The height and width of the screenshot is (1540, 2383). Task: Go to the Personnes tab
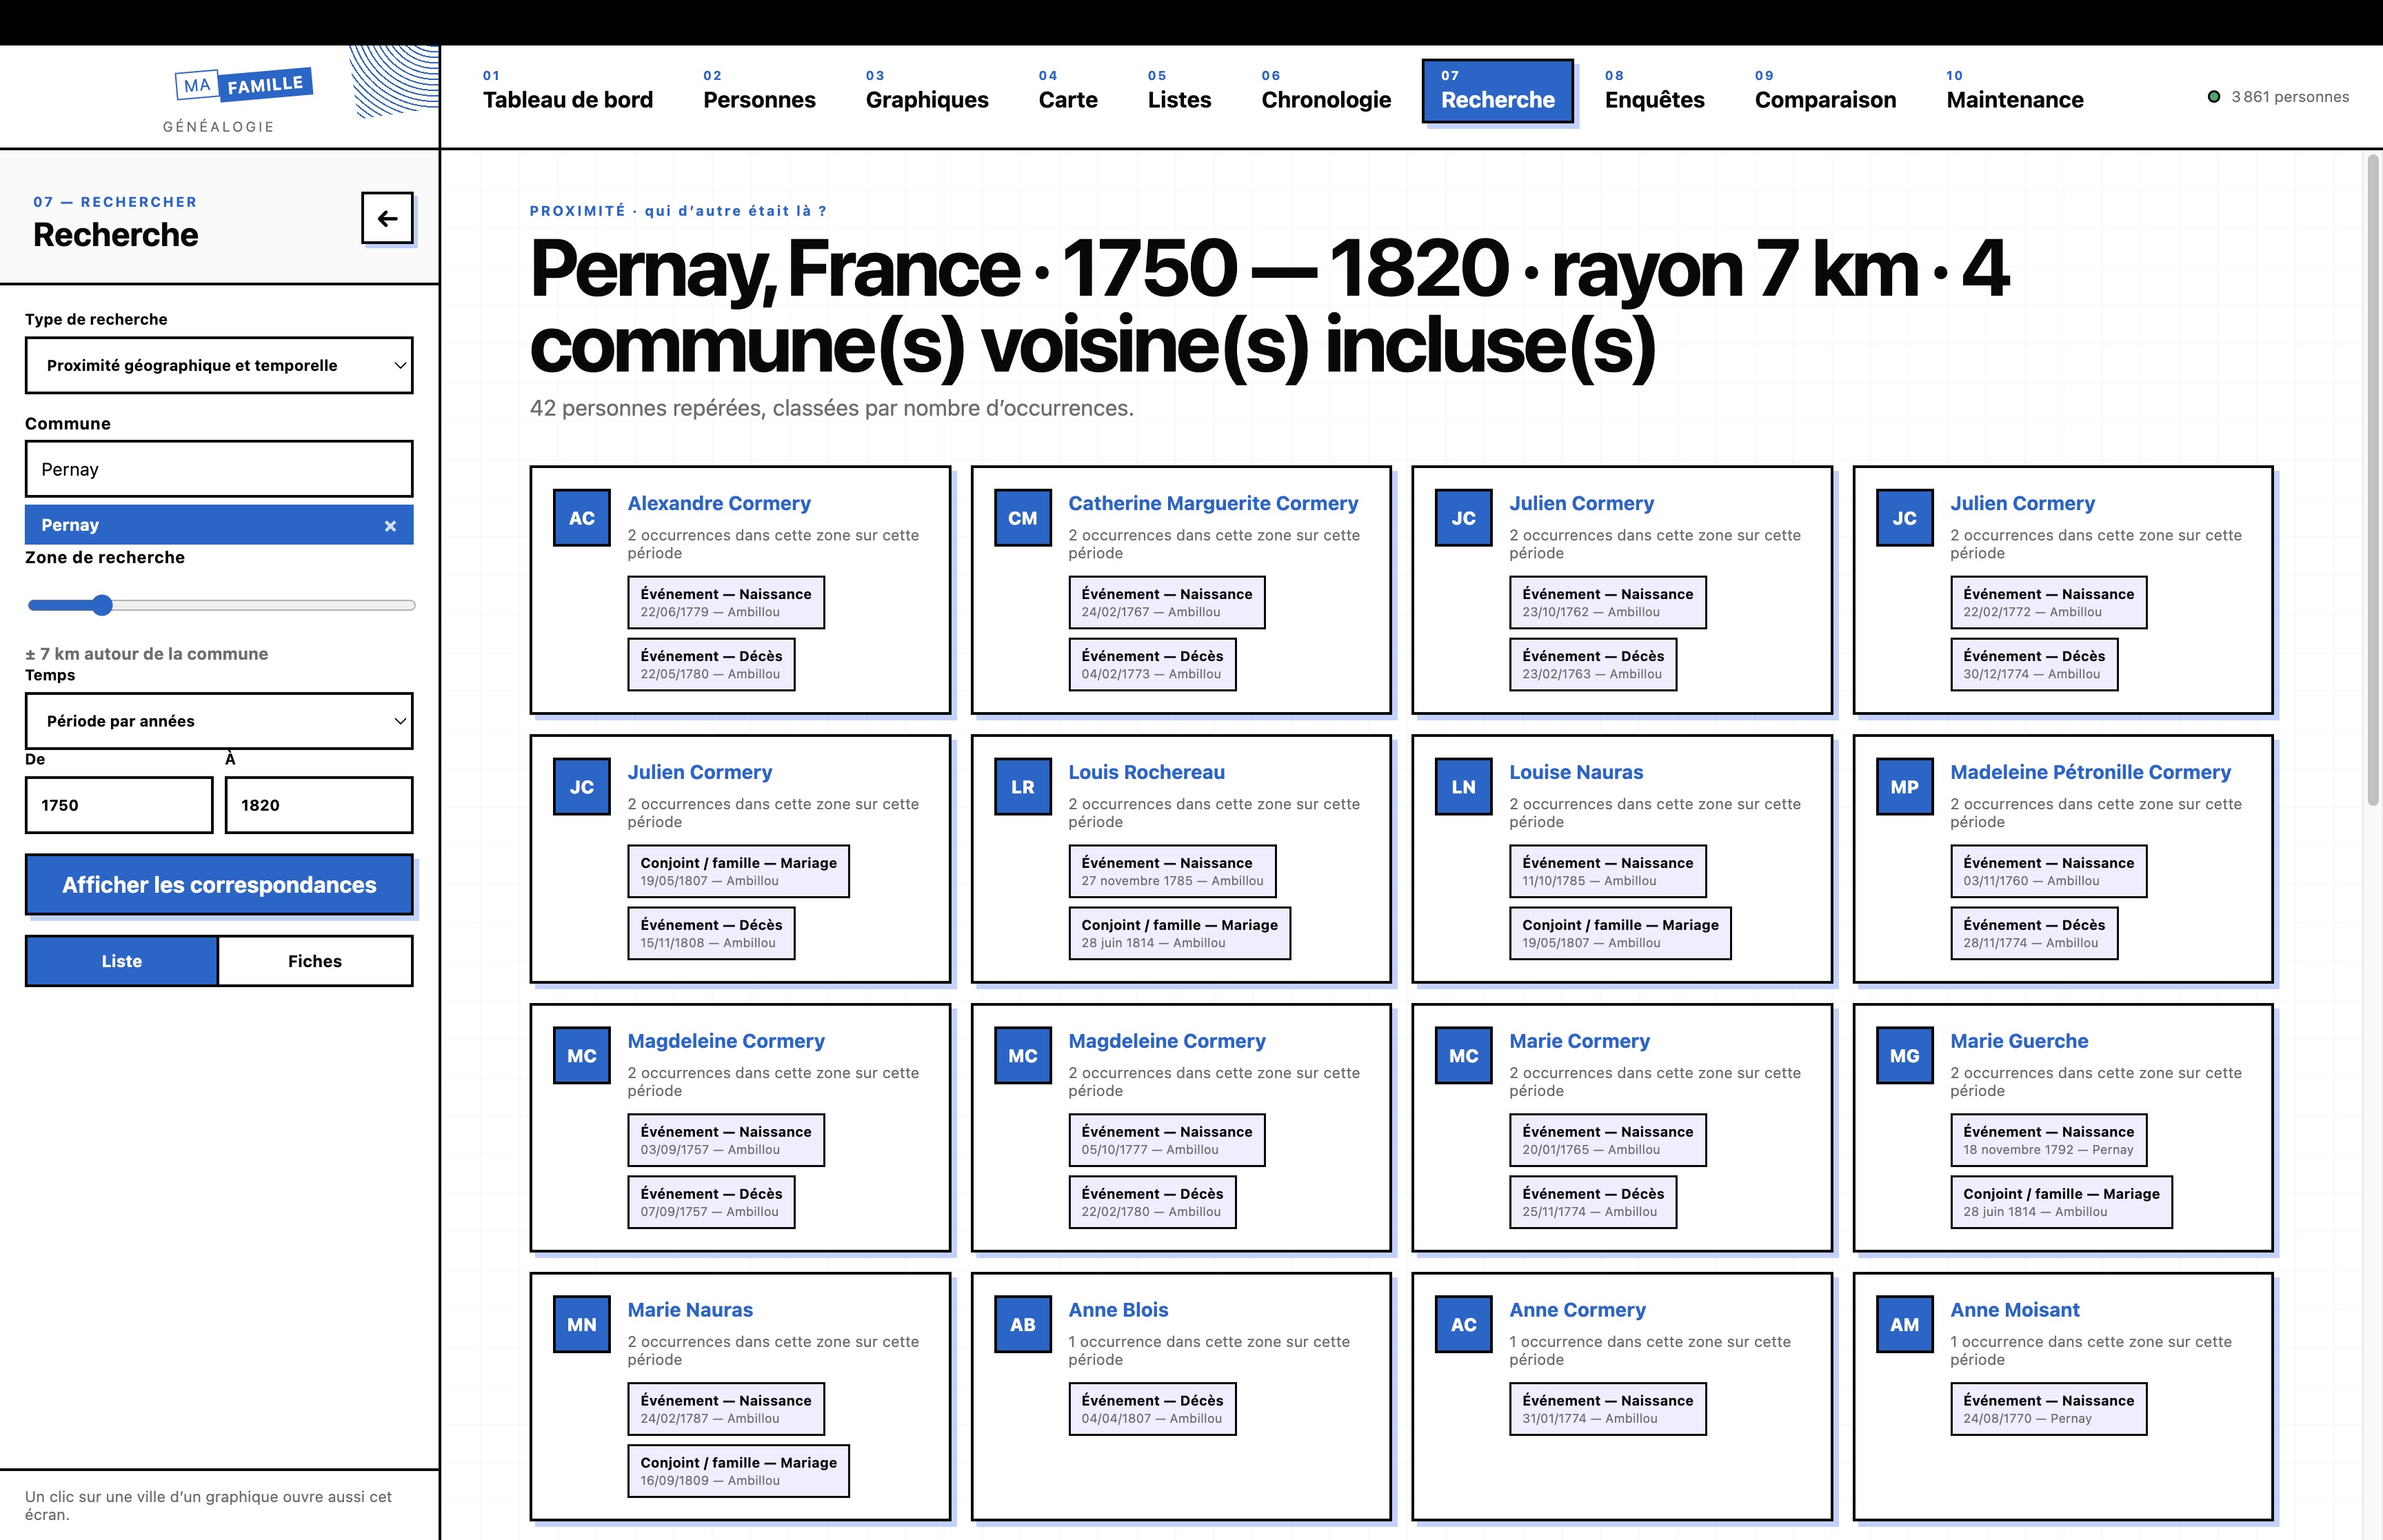(x=759, y=91)
